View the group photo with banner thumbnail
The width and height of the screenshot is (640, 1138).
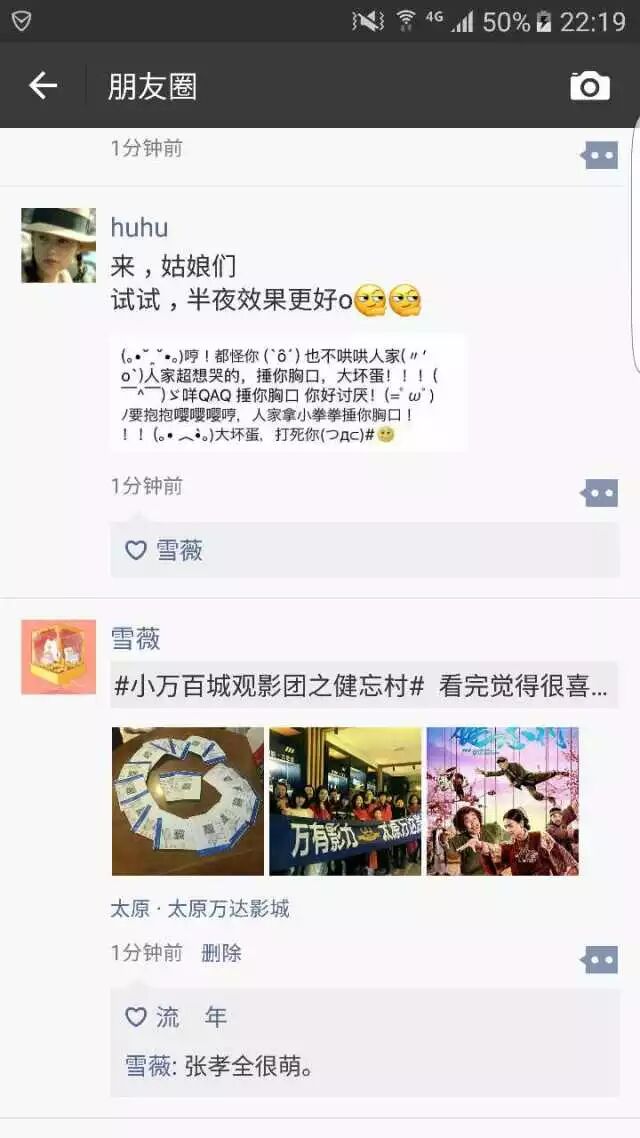[345, 801]
